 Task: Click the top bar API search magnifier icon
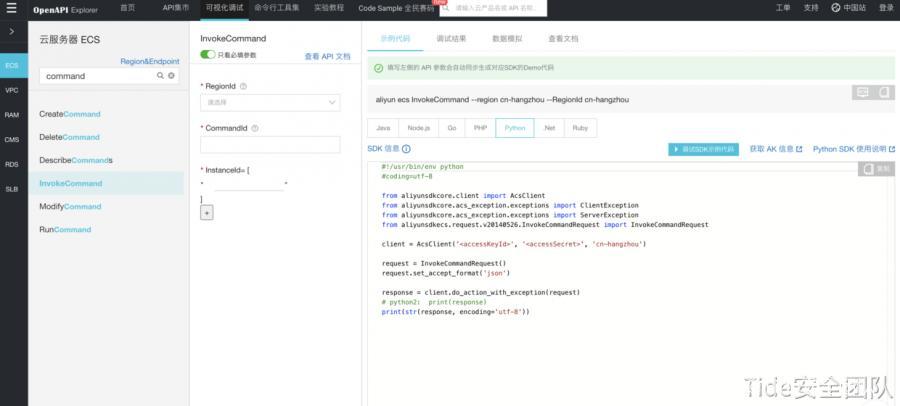click(x=447, y=8)
